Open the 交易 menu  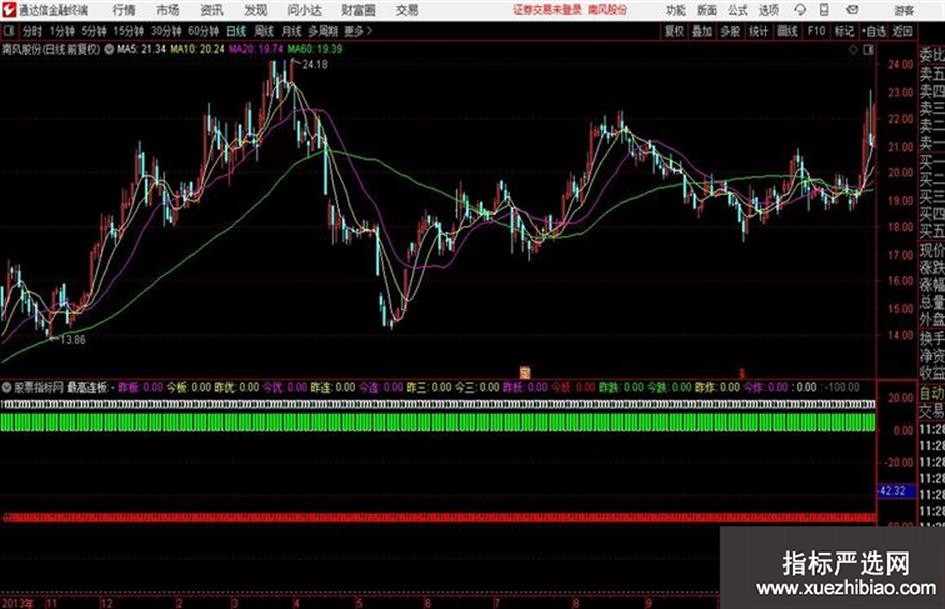coord(407,10)
